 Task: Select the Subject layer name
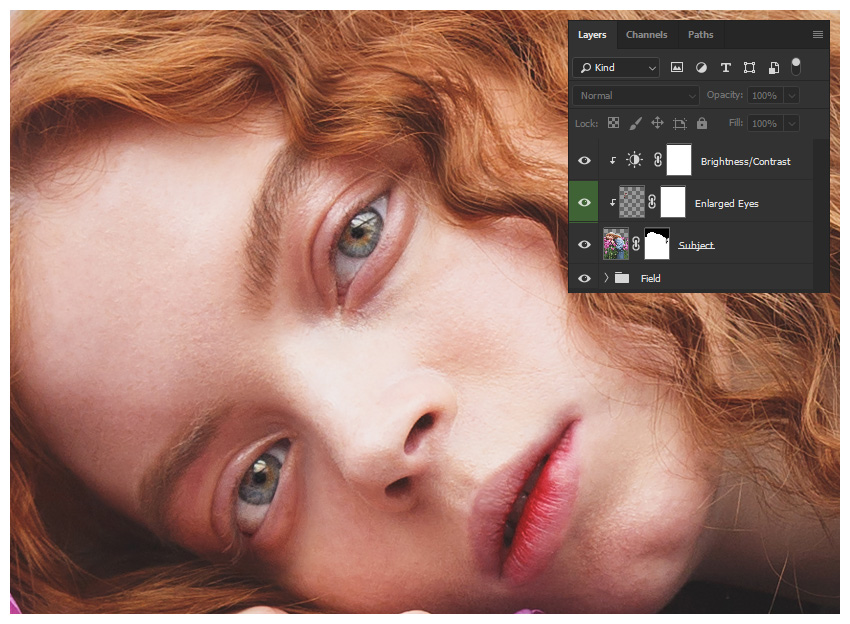pyautogui.click(x=696, y=246)
